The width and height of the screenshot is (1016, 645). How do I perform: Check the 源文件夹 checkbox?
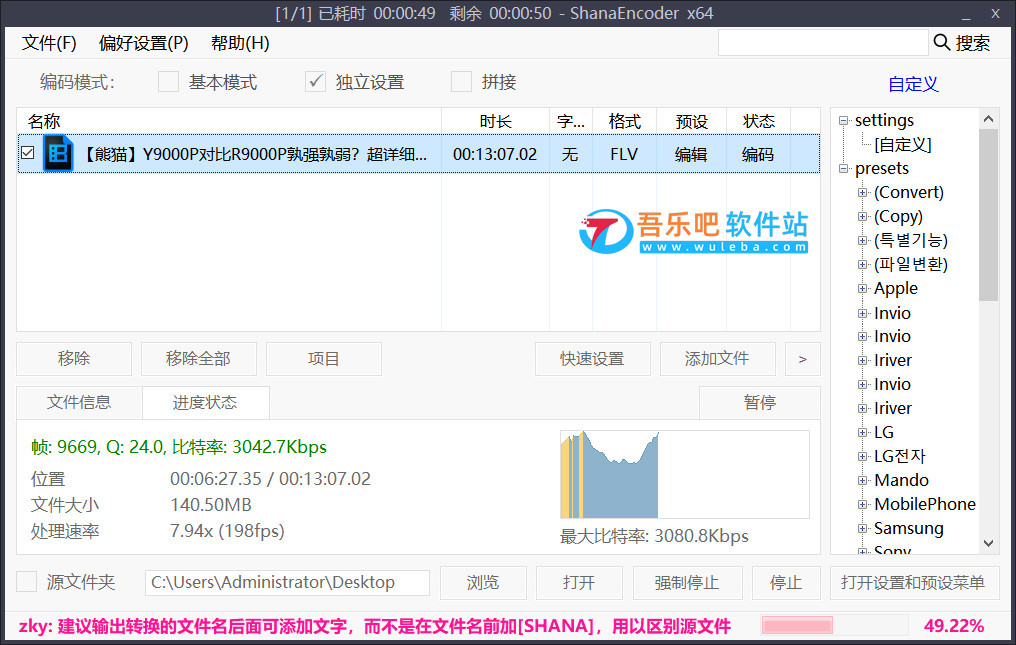point(27,581)
